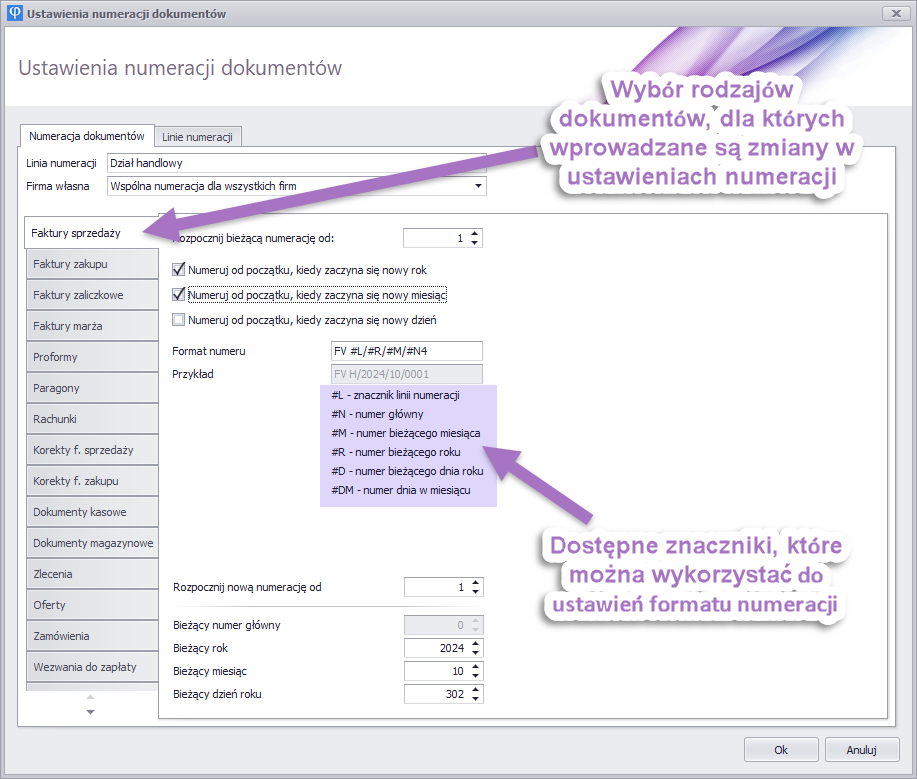Open the 'Korekty f. sprzedaży' section
Image resolution: width=917 pixels, height=779 pixels.
91,450
